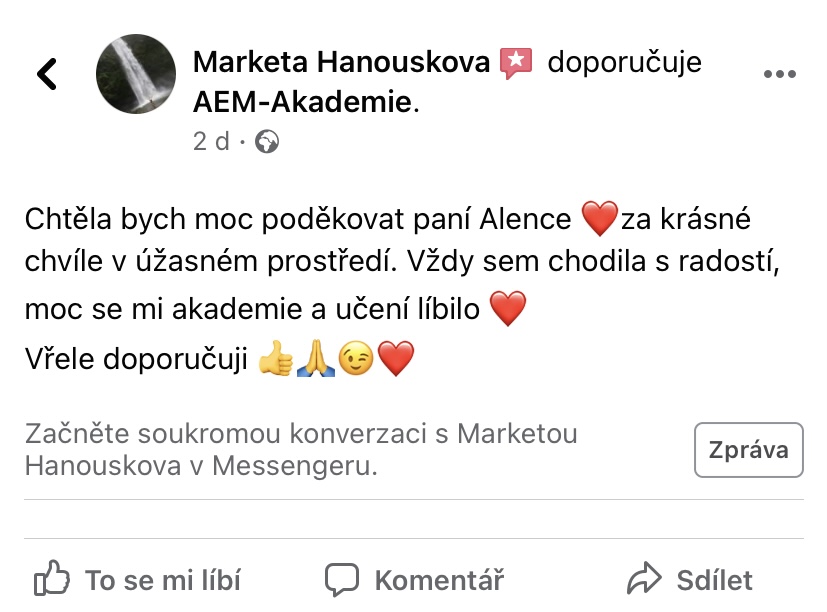Click the globe public visibility icon
The height and width of the screenshot is (612, 827).
267,141
